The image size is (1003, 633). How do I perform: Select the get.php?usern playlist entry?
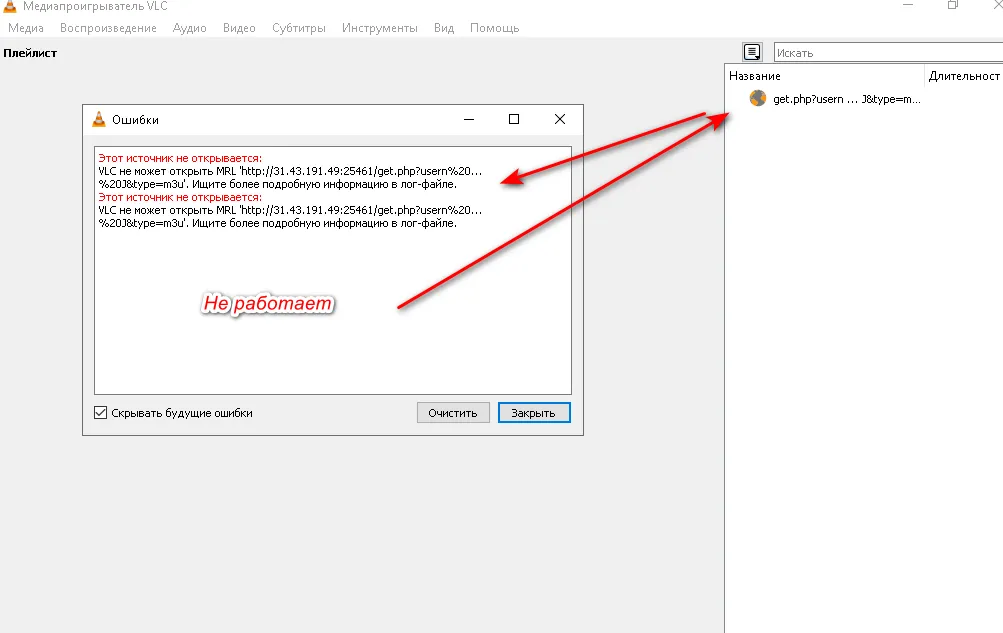tap(847, 99)
